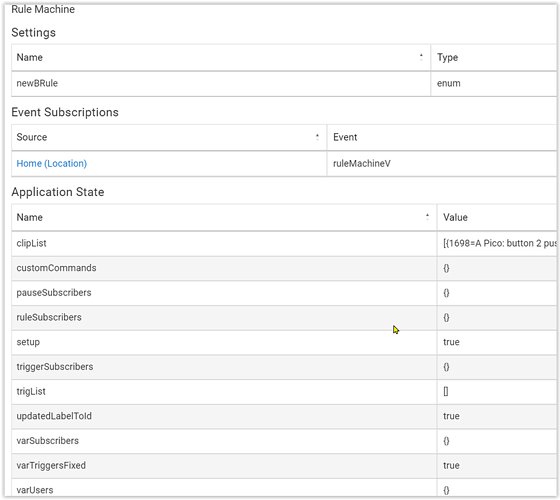Click the Event Subscriptions section heading
This screenshot has height=500, width=560.
[65, 112]
